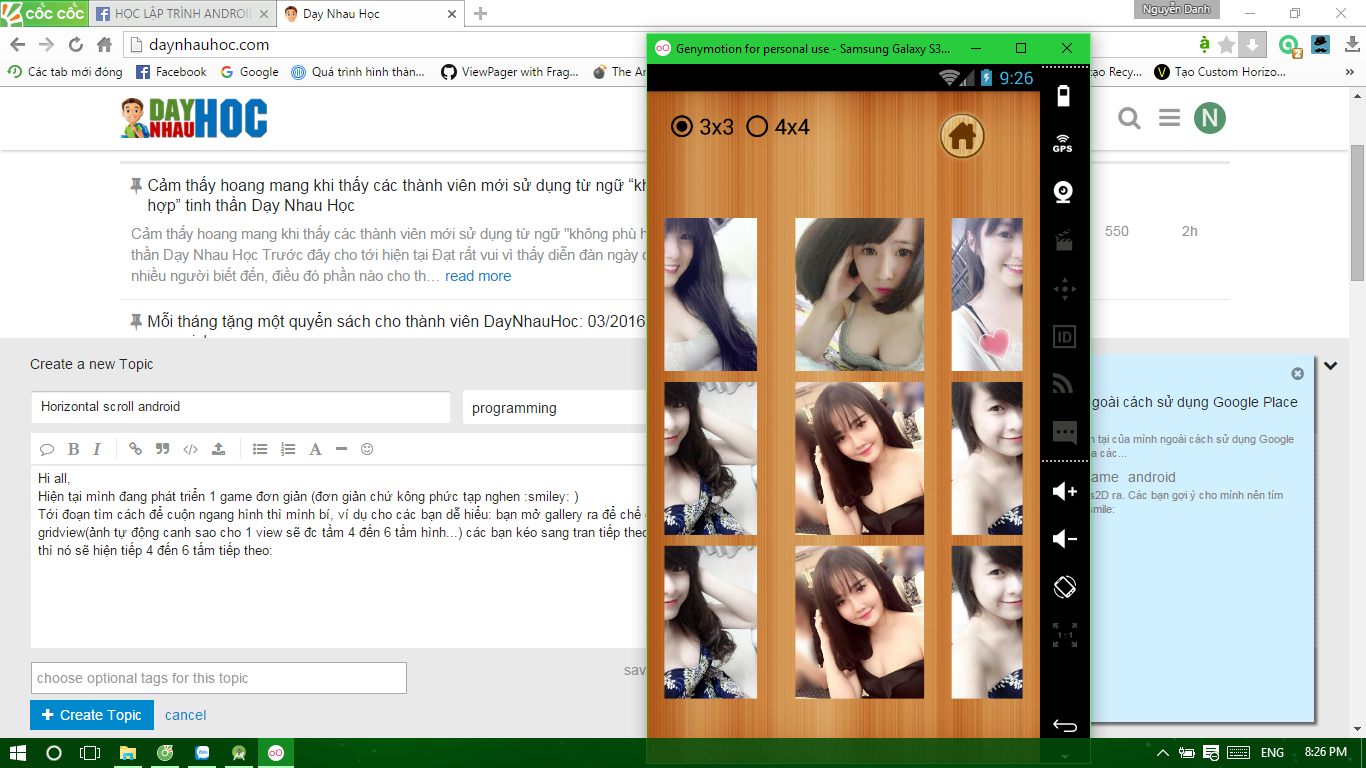Viewport: 1366px width, 768px height.
Task: Open Genymotion GPS widget
Action: tap(1063, 144)
